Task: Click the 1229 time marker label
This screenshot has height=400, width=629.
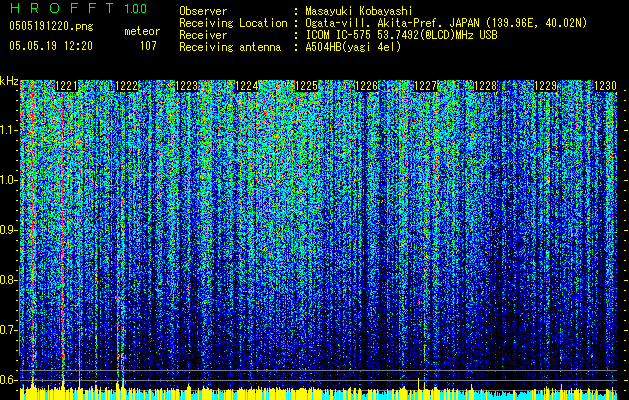Action: pyautogui.click(x=546, y=86)
